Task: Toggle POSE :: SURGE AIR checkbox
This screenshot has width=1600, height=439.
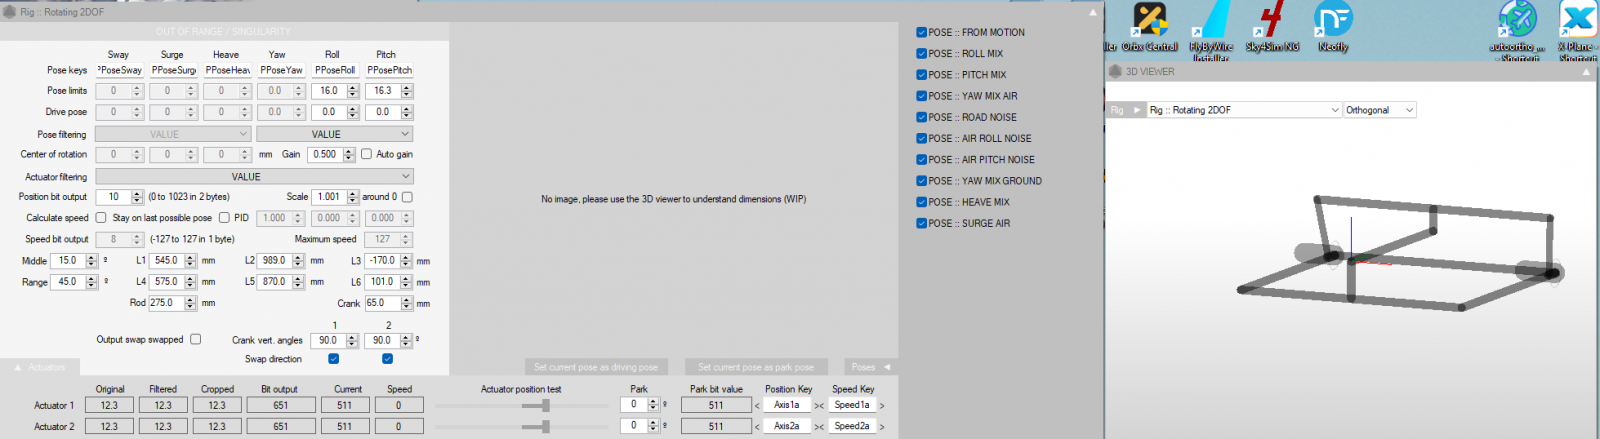Action: [921, 223]
